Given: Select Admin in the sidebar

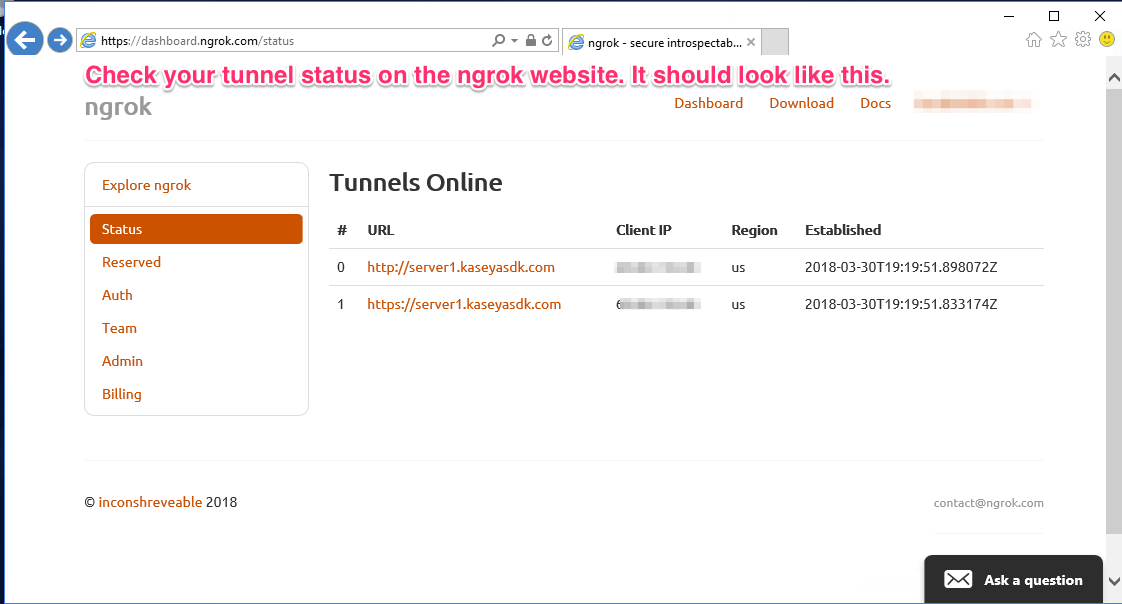Looking at the screenshot, I should tap(122, 361).
